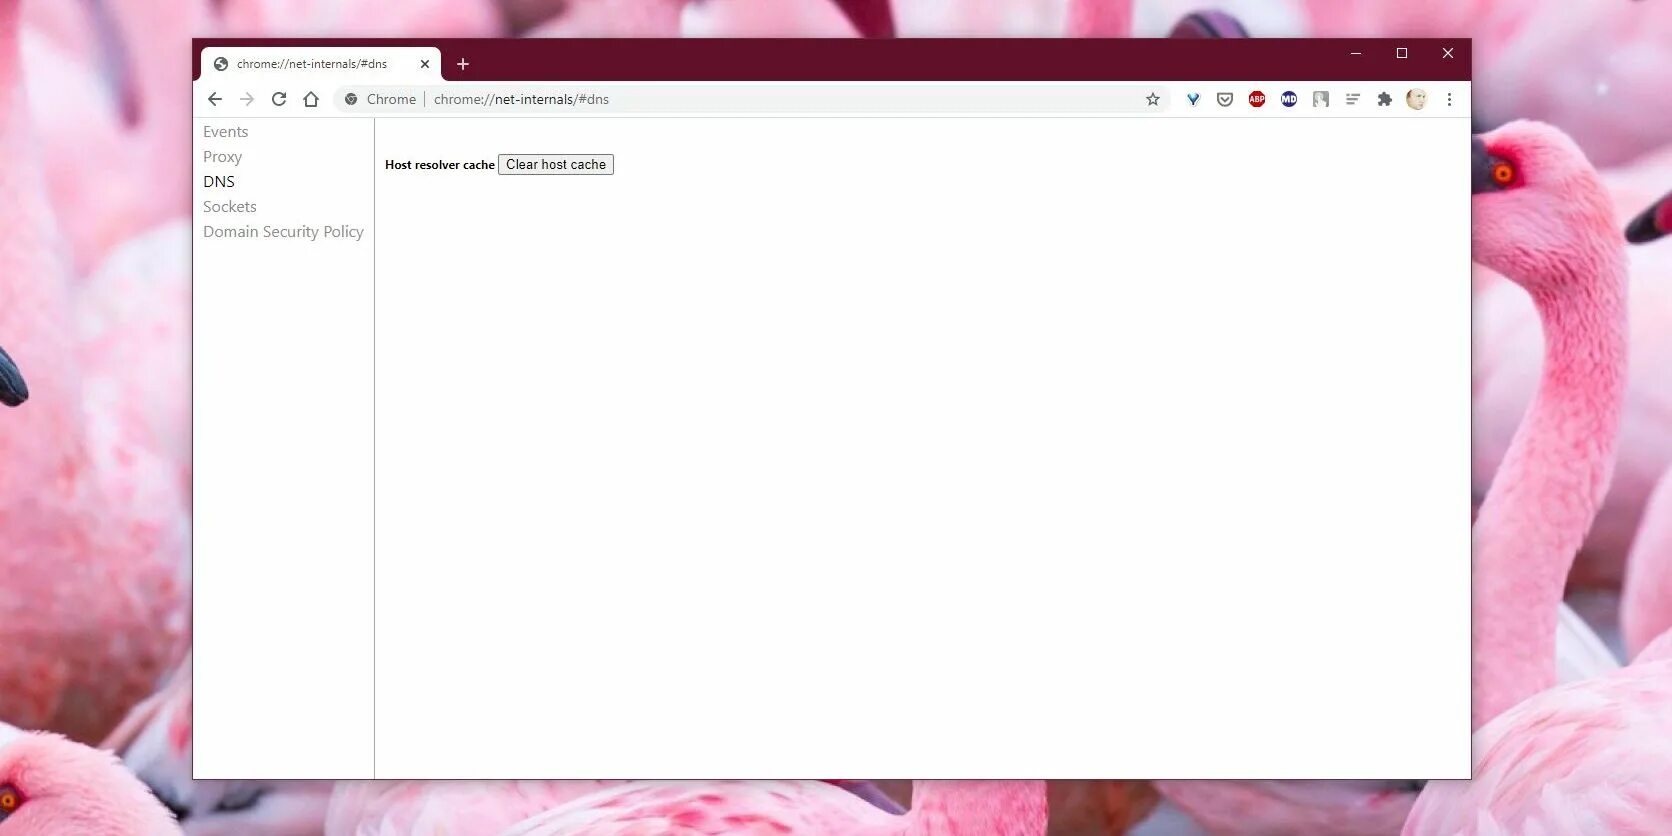Select the DNS section
Viewport: 1672px width, 836px height.
point(219,182)
